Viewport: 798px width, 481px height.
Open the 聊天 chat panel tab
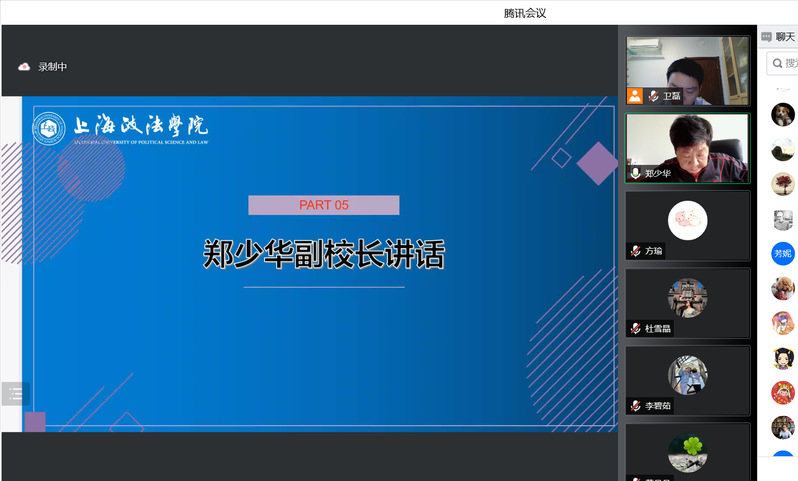point(785,36)
